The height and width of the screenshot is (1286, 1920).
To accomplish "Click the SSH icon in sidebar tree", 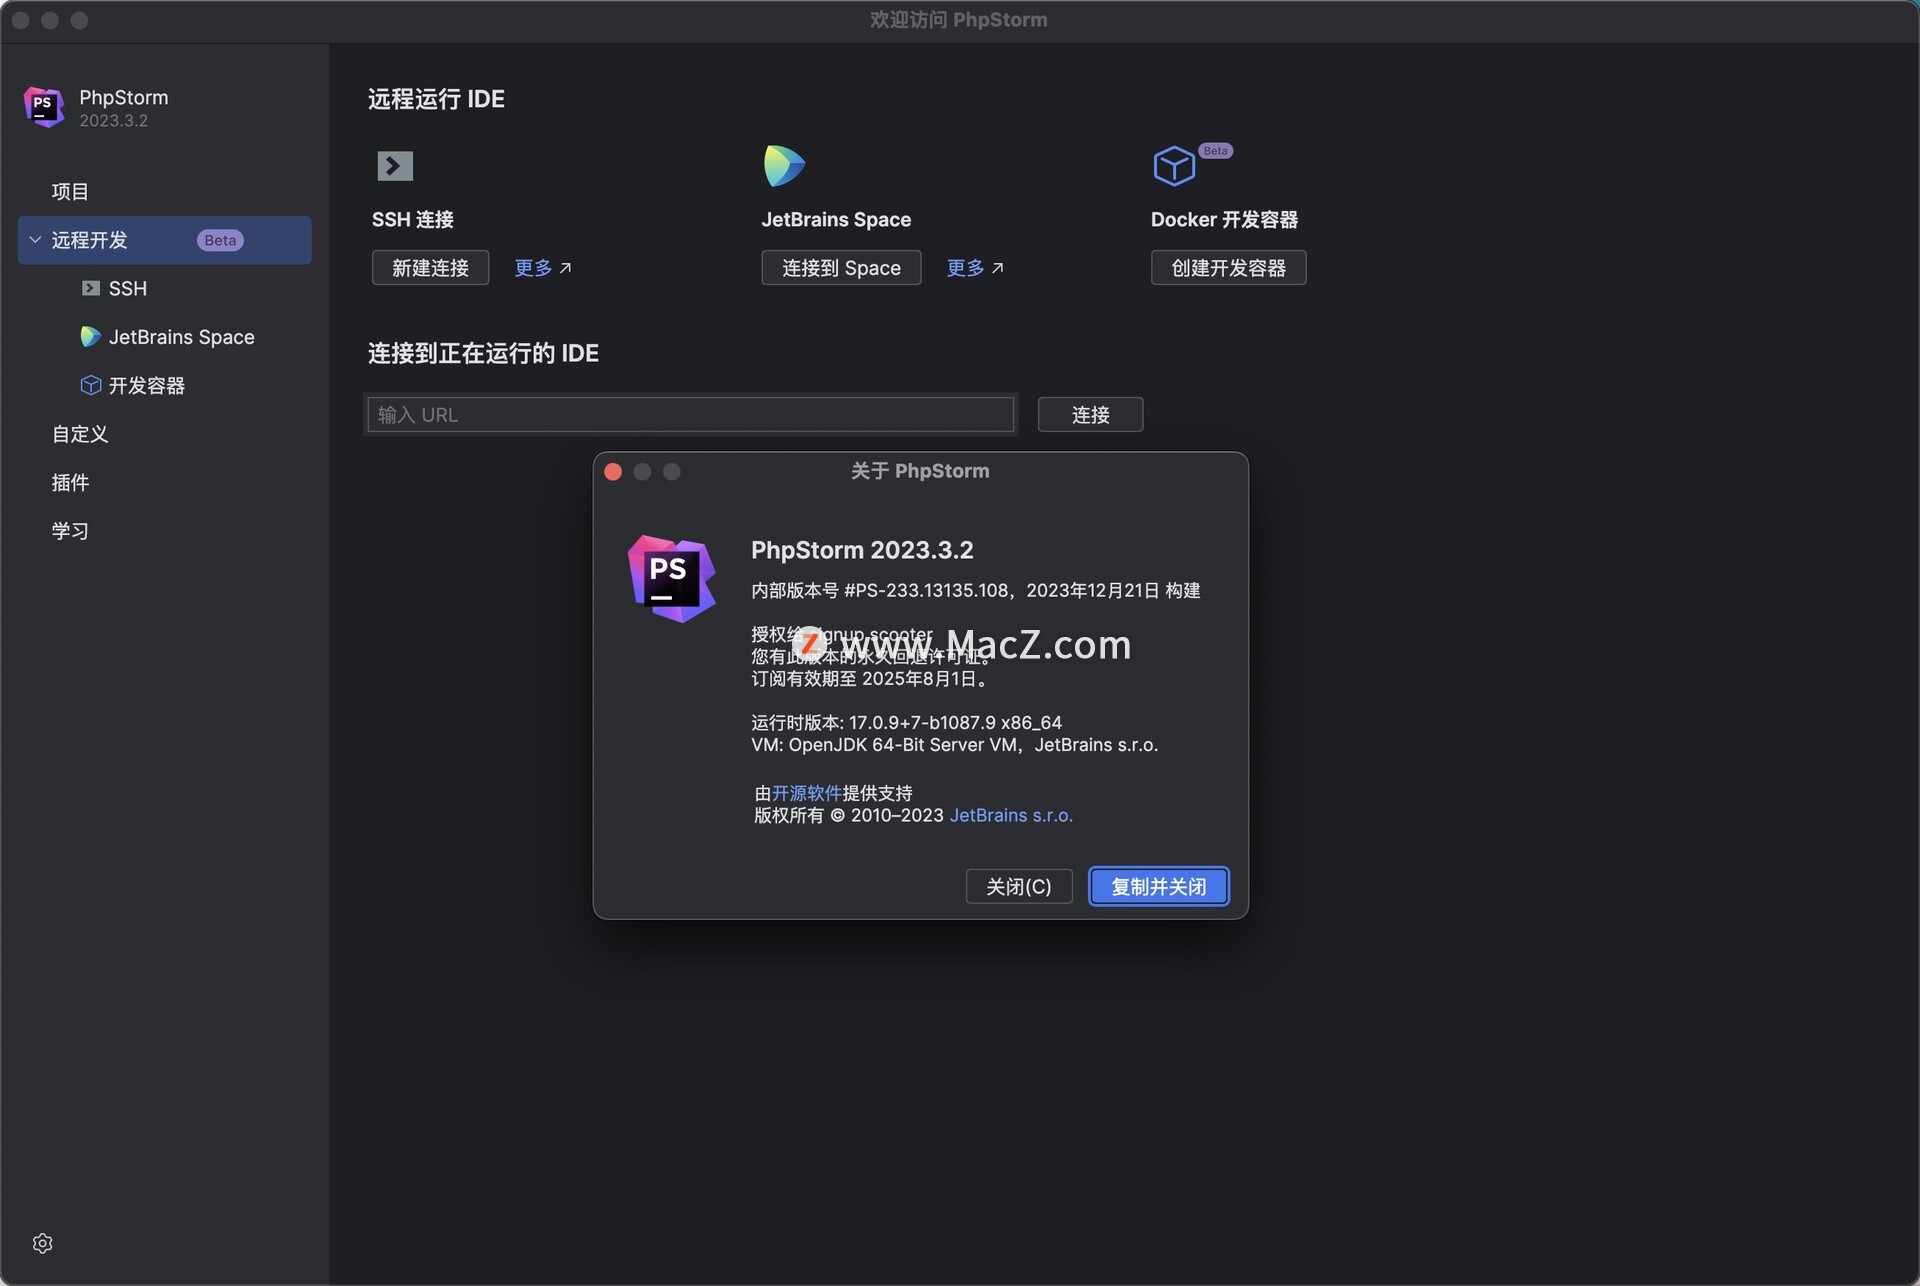I will (91, 288).
